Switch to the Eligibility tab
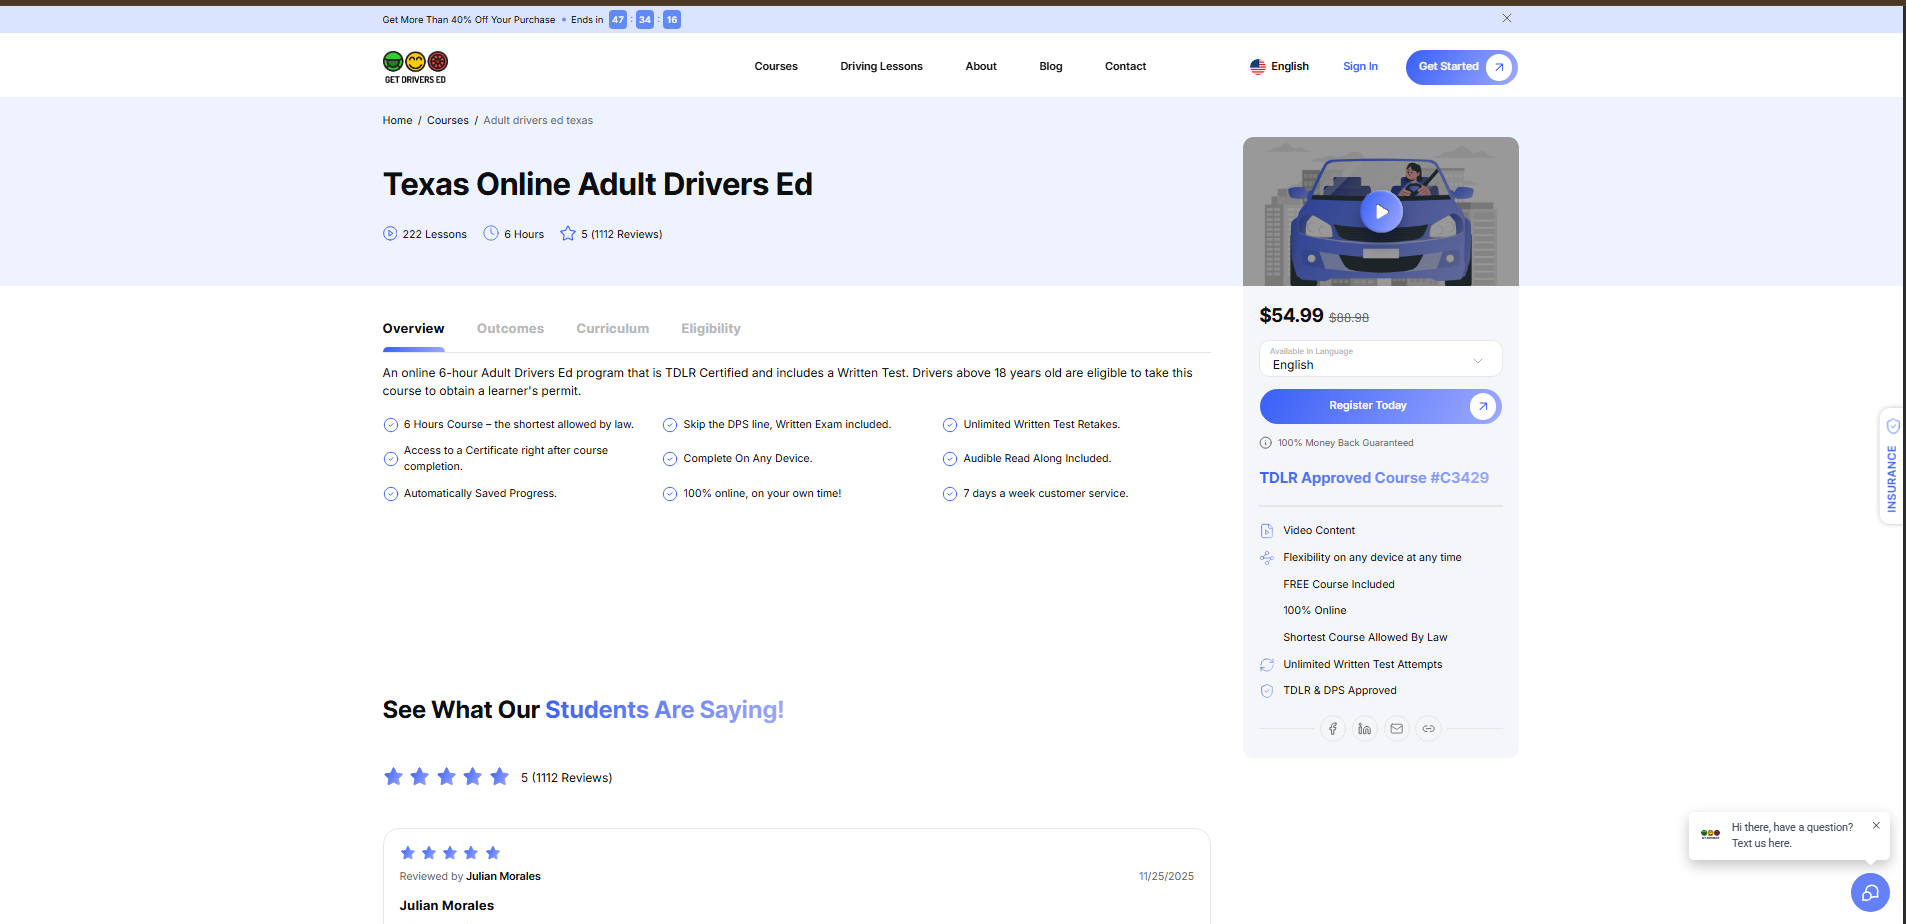Screen dimensions: 1906x924 pos(711,328)
